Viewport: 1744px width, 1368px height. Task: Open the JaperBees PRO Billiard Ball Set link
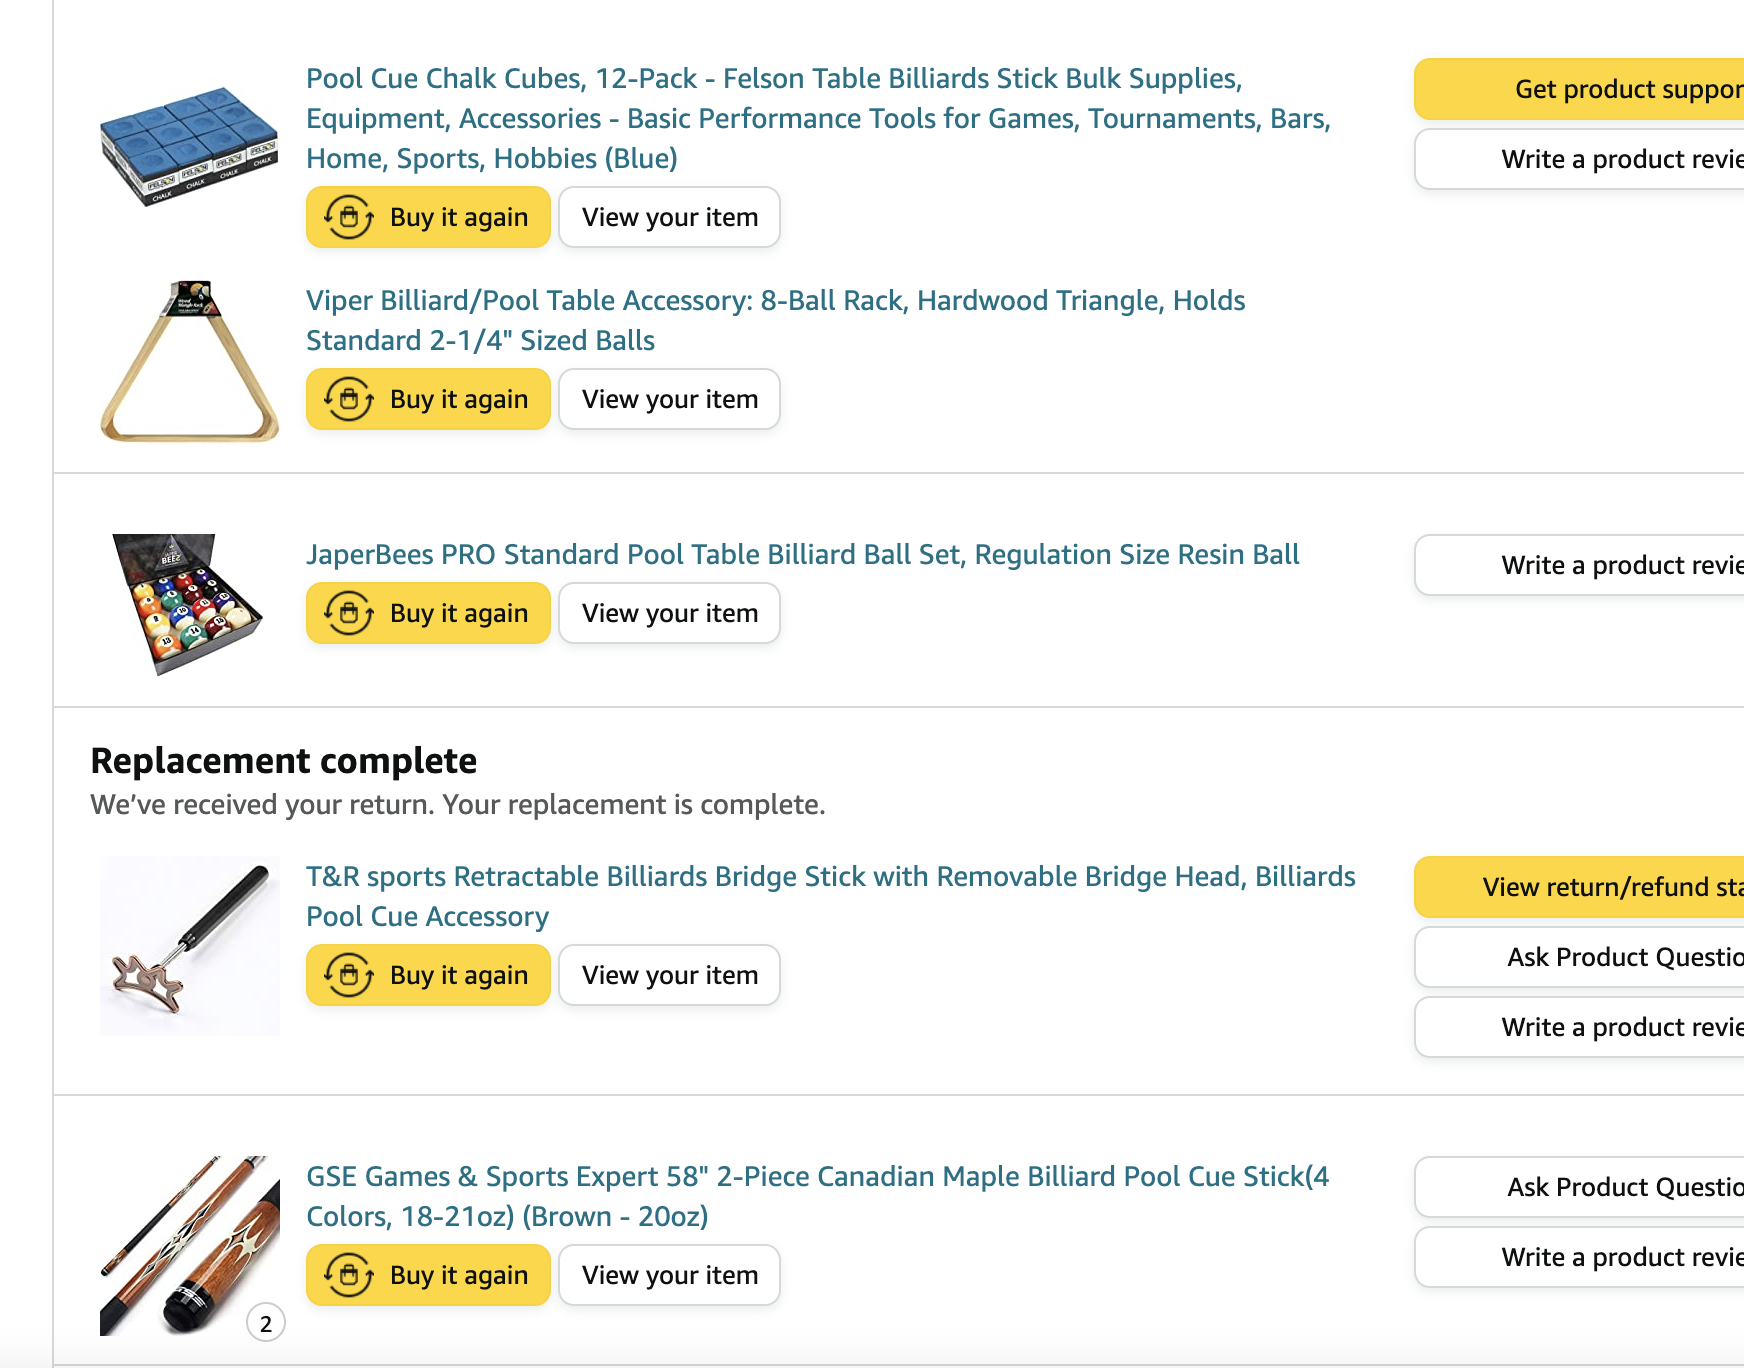pos(802,554)
